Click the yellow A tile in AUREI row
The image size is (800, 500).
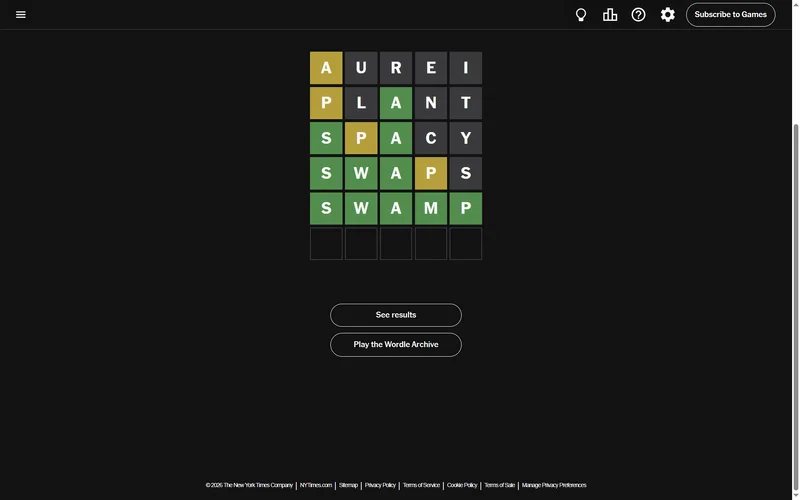[x=326, y=68]
